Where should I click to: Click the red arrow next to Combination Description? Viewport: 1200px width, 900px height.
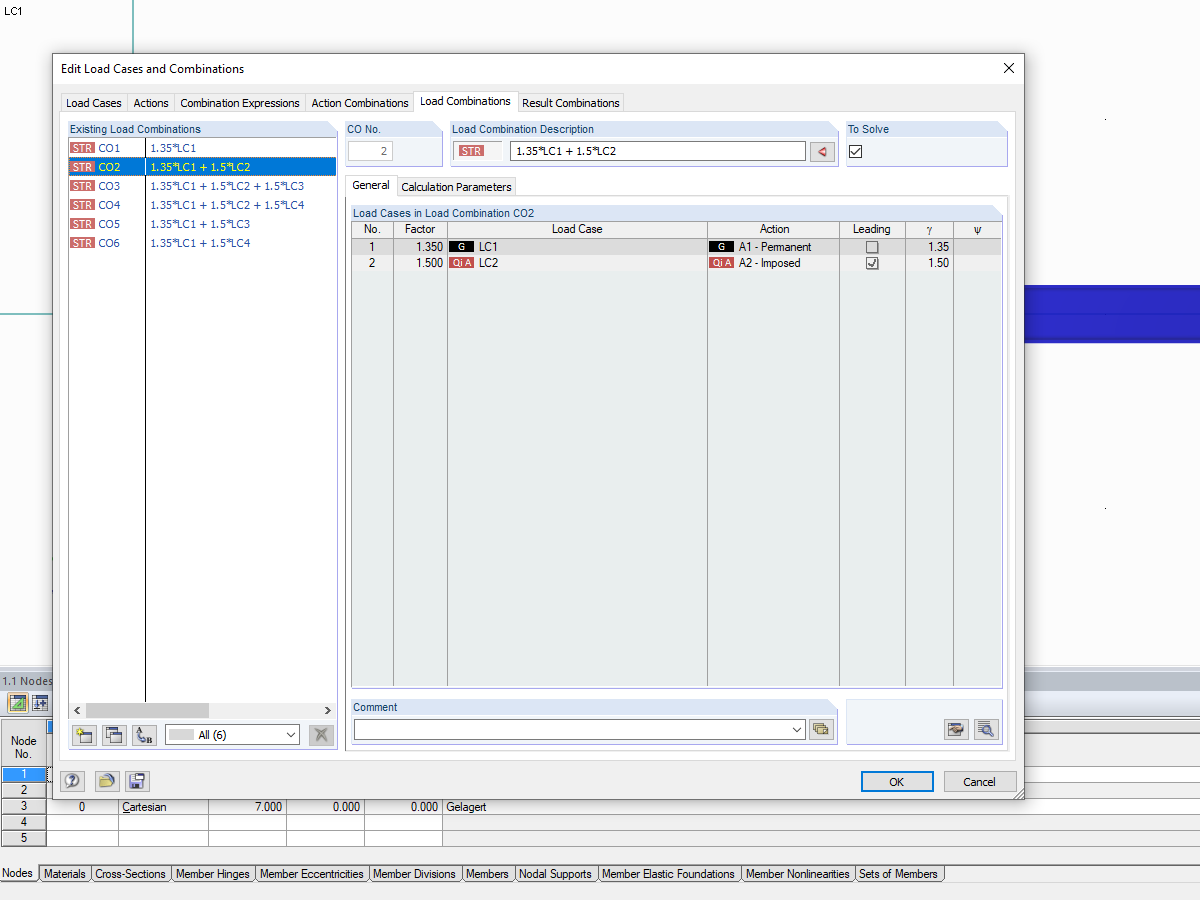821,150
